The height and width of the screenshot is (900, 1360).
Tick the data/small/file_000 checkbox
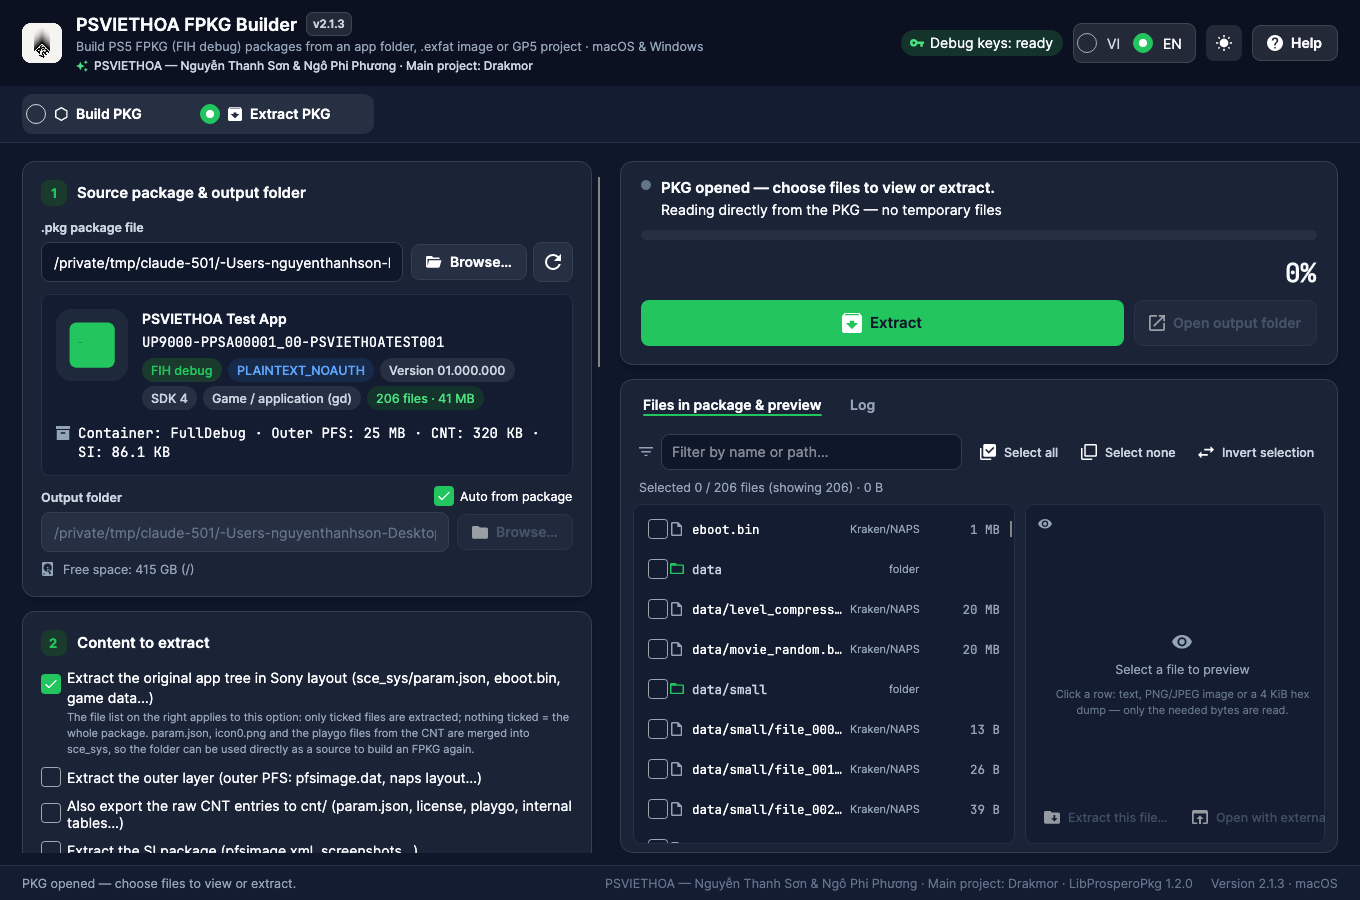(x=658, y=729)
